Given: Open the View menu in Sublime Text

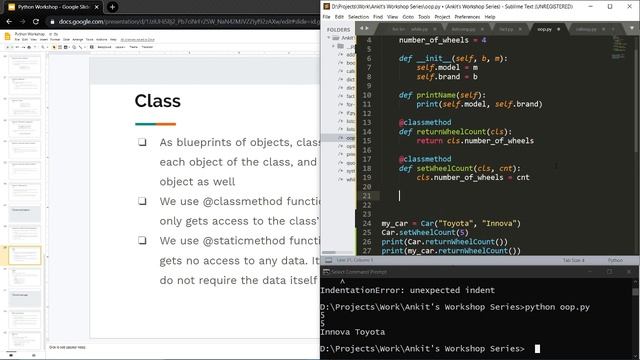Looking at the screenshot, I should pos(392,17).
